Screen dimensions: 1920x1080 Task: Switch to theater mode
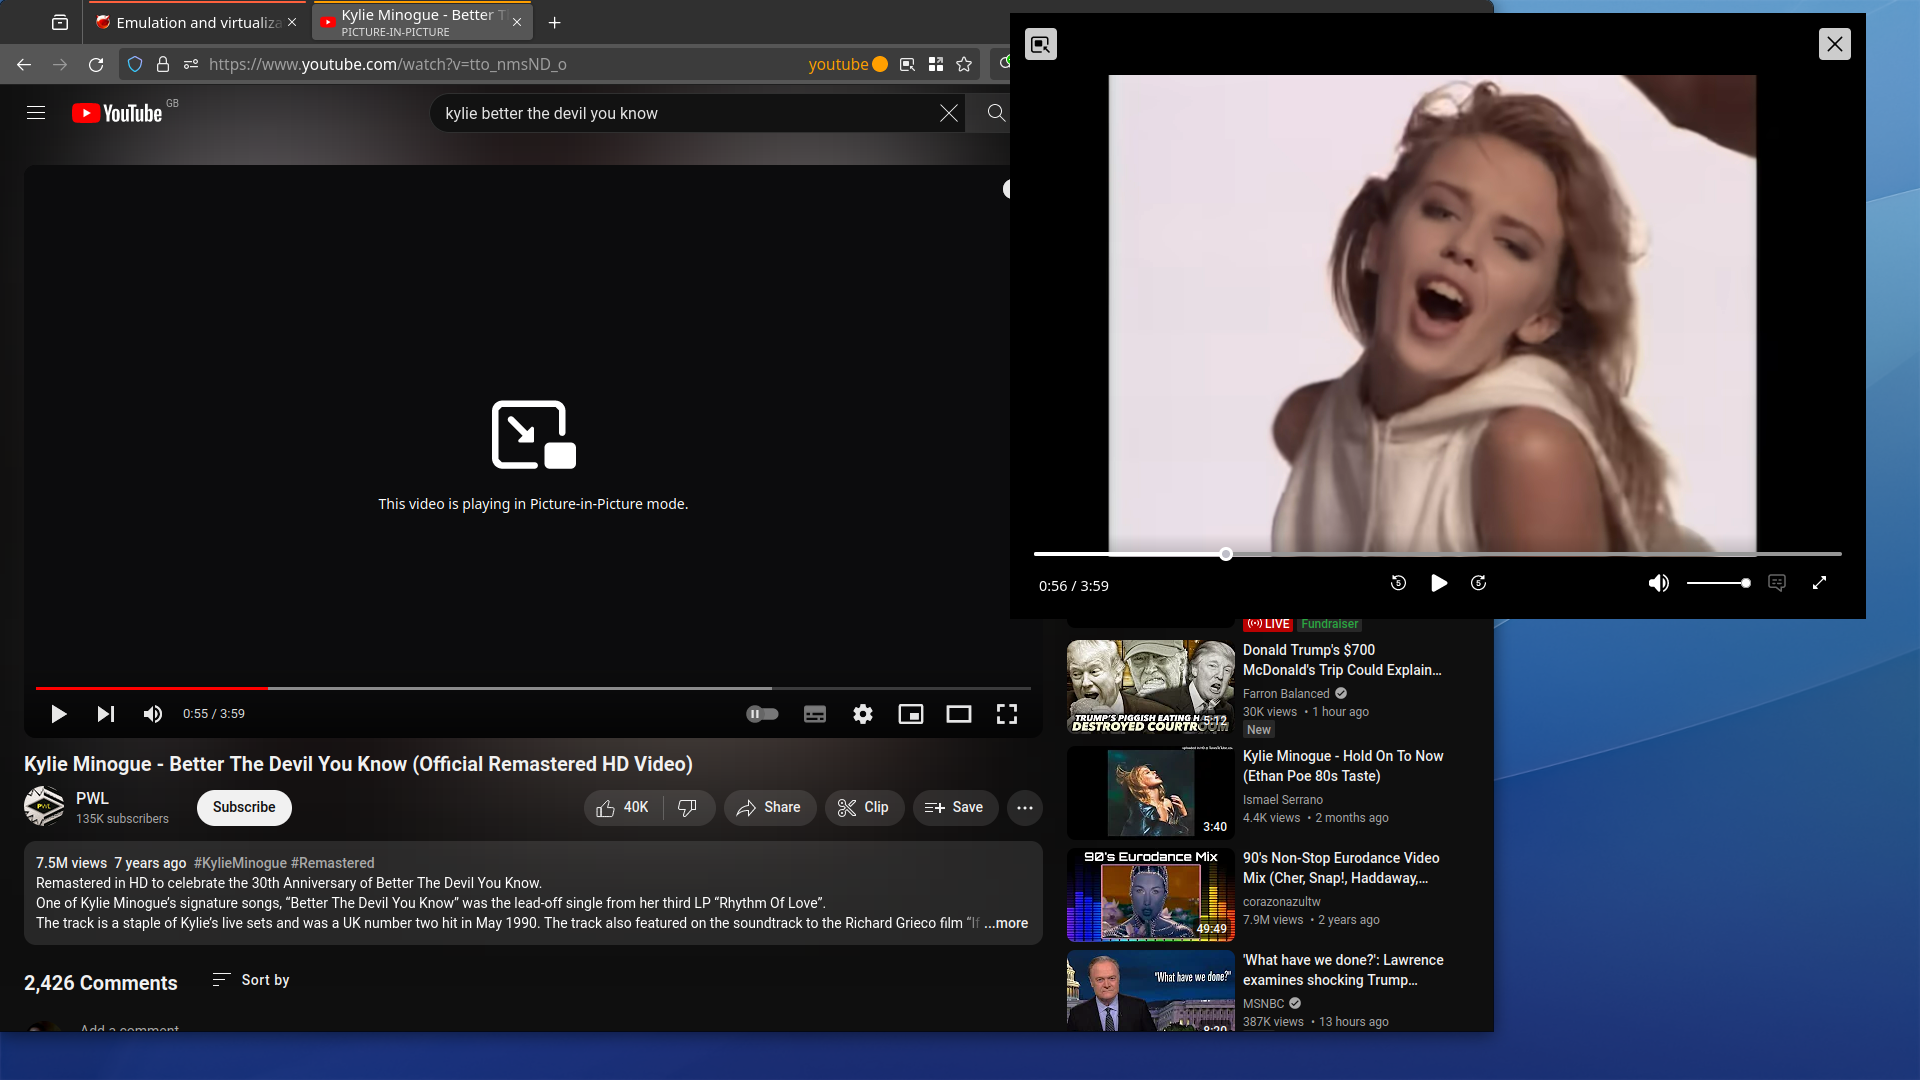pyautogui.click(x=959, y=714)
